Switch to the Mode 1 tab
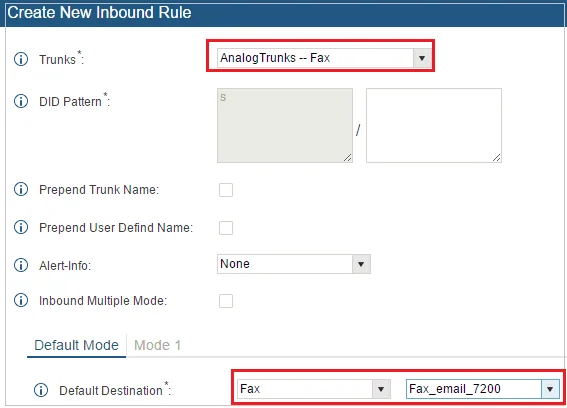 (x=157, y=345)
